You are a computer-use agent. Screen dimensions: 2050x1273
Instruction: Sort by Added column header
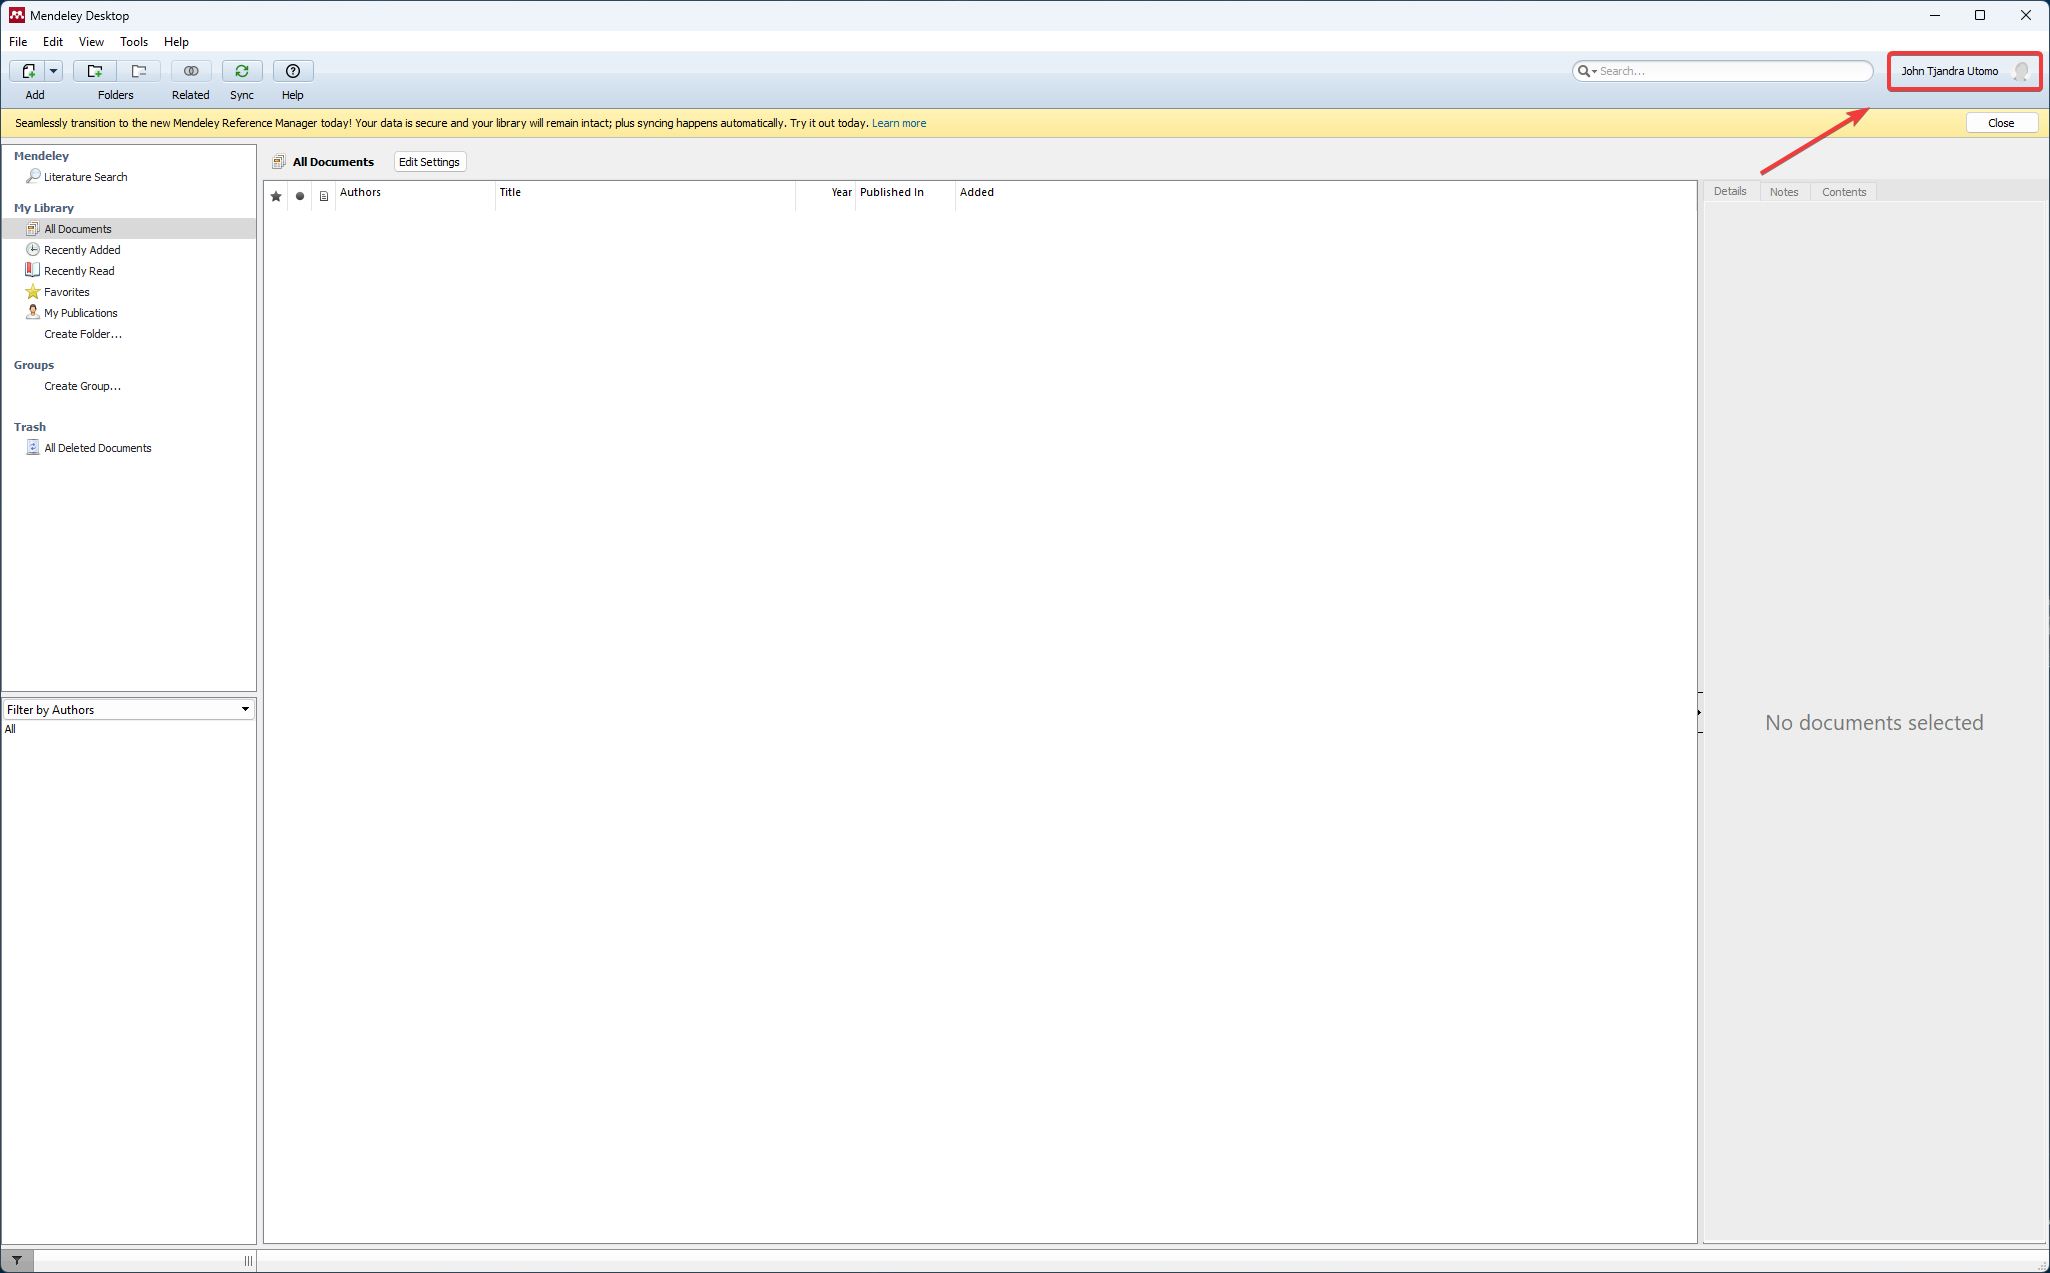(977, 192)
